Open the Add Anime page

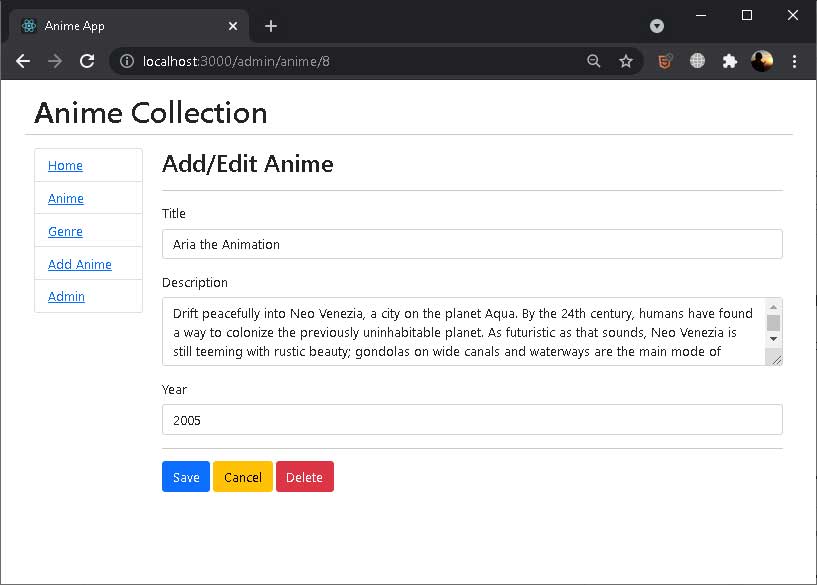click(79, 263)
